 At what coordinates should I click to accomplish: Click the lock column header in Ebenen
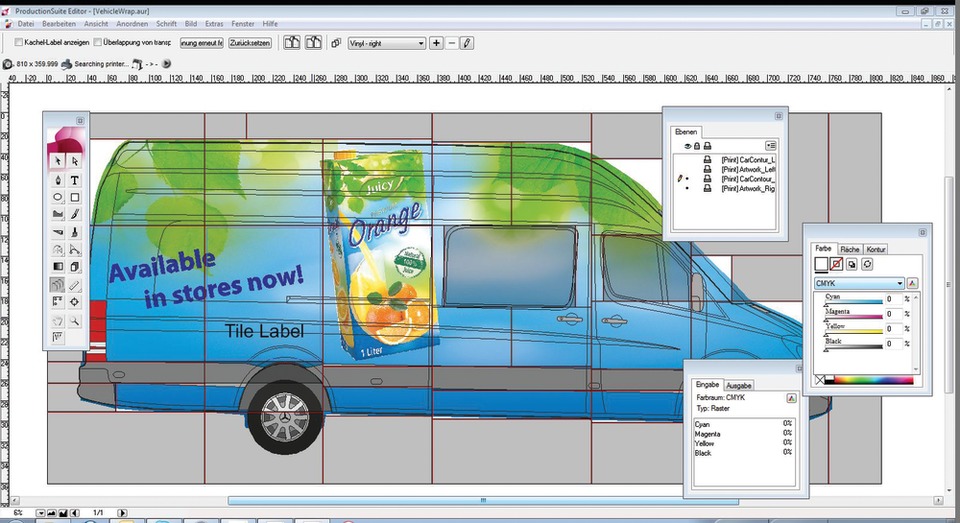click(x=697, y=146)
